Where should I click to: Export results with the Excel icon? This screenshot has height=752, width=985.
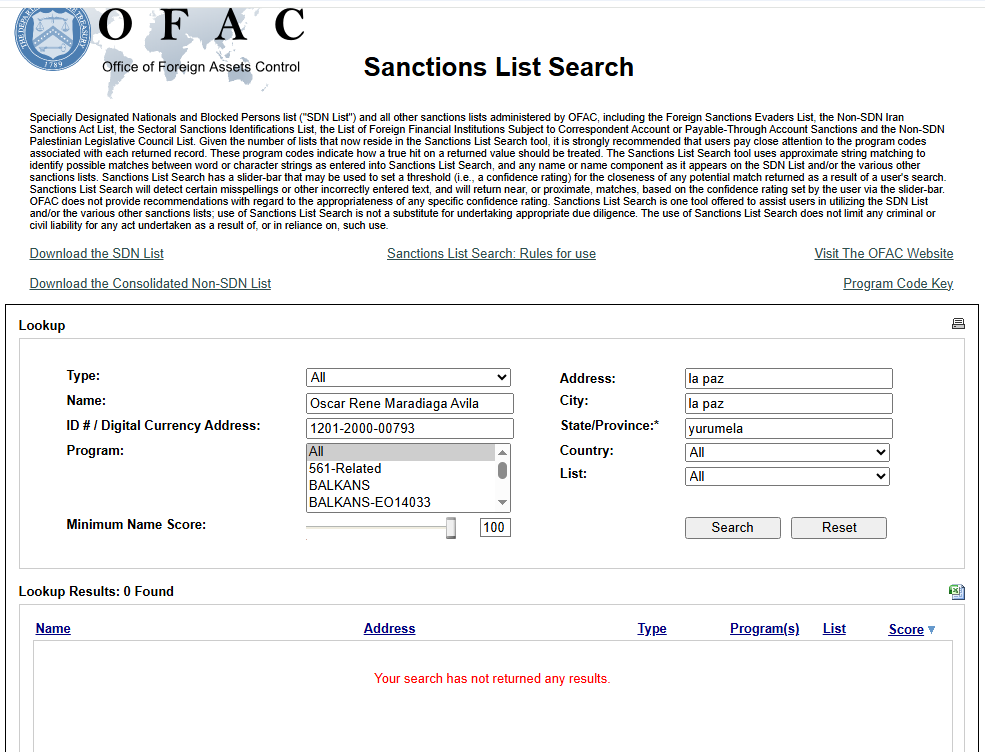coord(957,592)
